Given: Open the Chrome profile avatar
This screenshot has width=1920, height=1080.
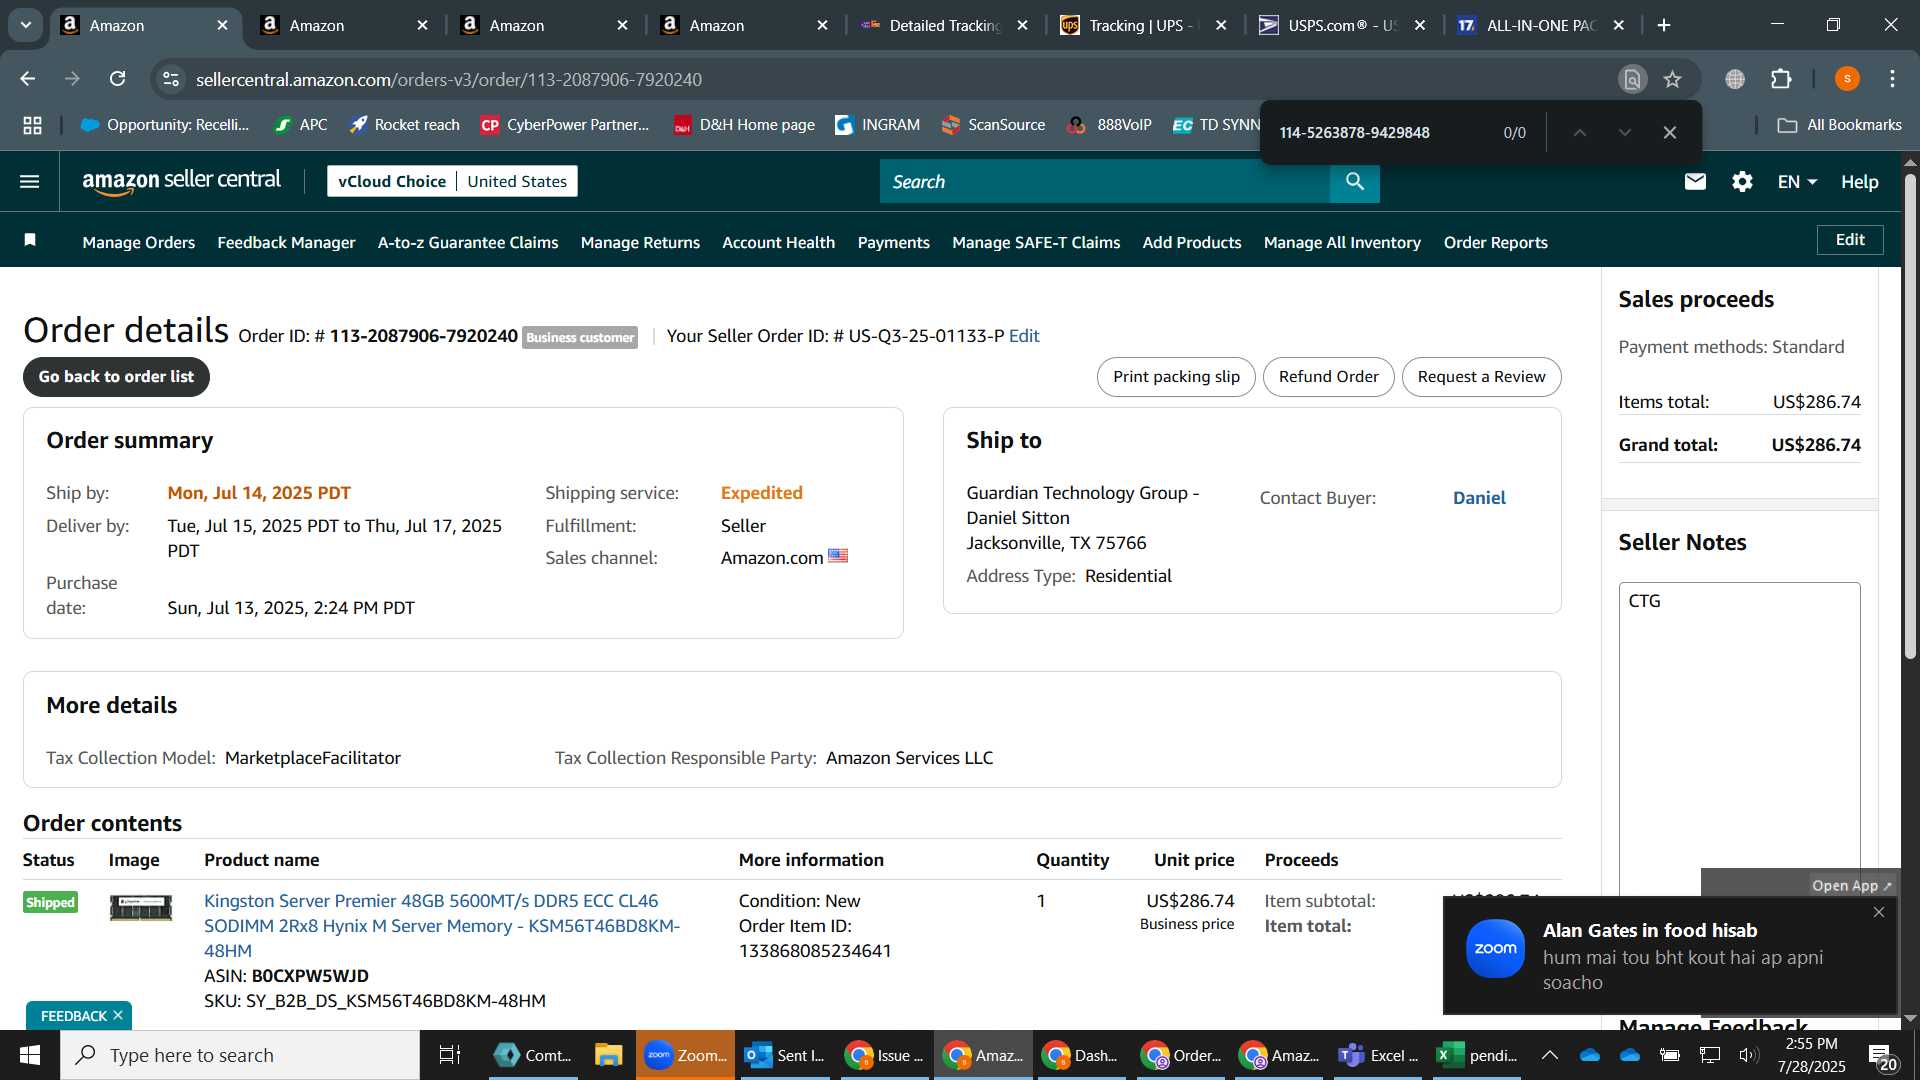Looking at the screenshot, I should point(1847,79).
